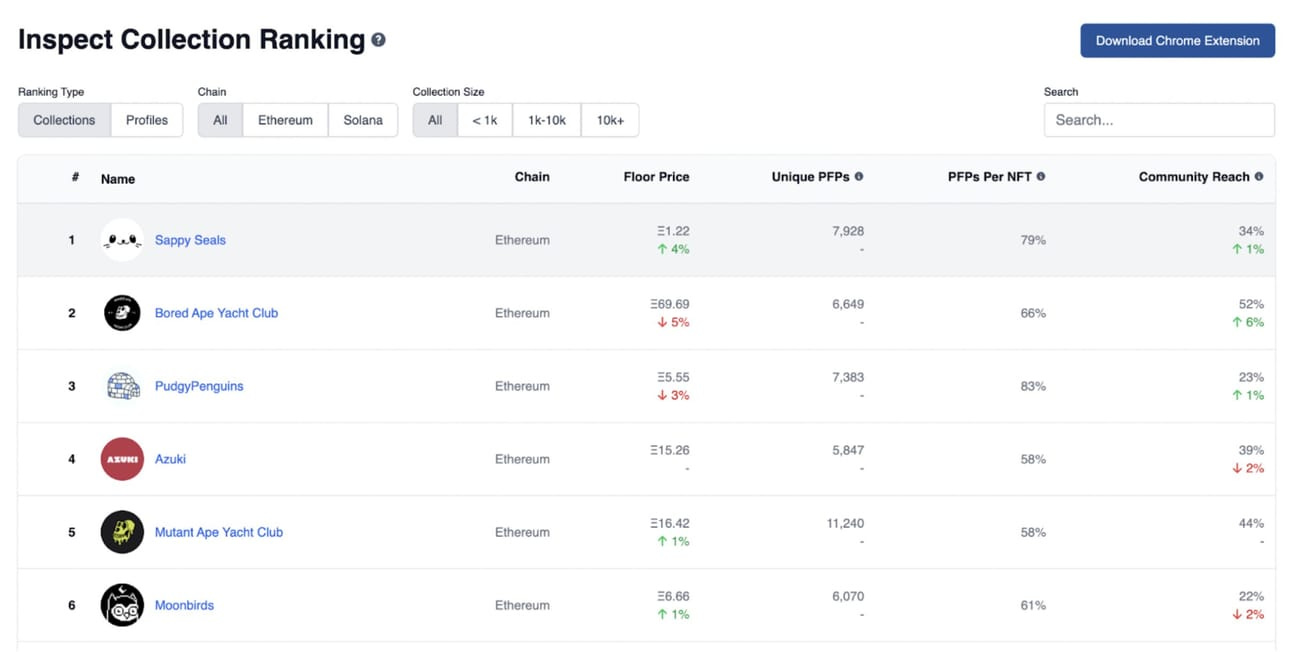Click Download Chrome Extension button
This screenshot has width=1292, height=652.
click(1177, 41)
